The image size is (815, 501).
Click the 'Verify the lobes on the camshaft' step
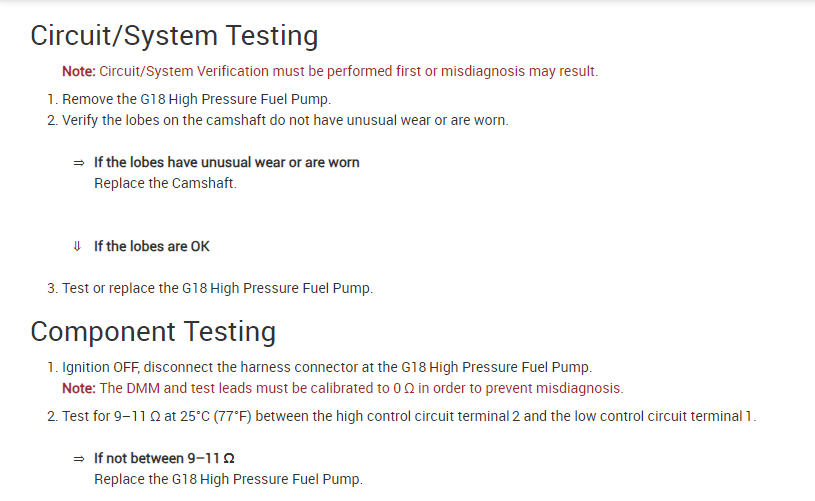pyautogui.click(x=285, y=120)
